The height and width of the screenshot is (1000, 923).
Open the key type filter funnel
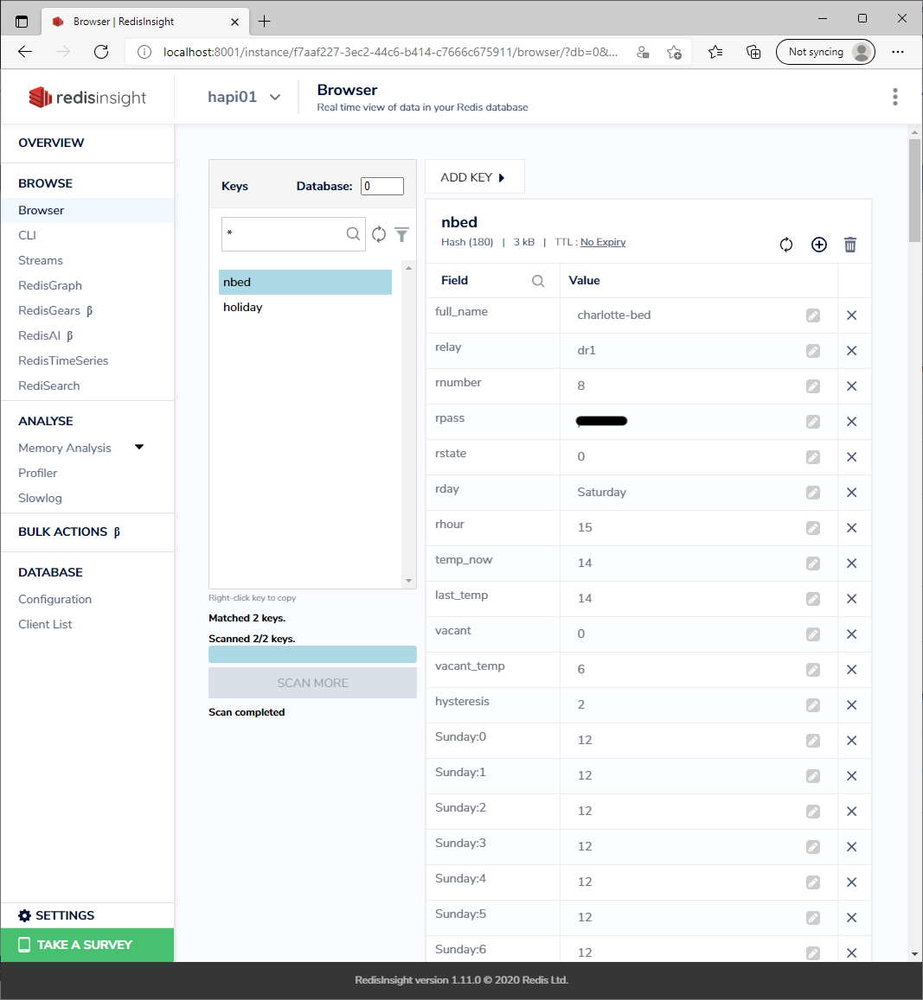pyautogui.click(x=402, y=235)
